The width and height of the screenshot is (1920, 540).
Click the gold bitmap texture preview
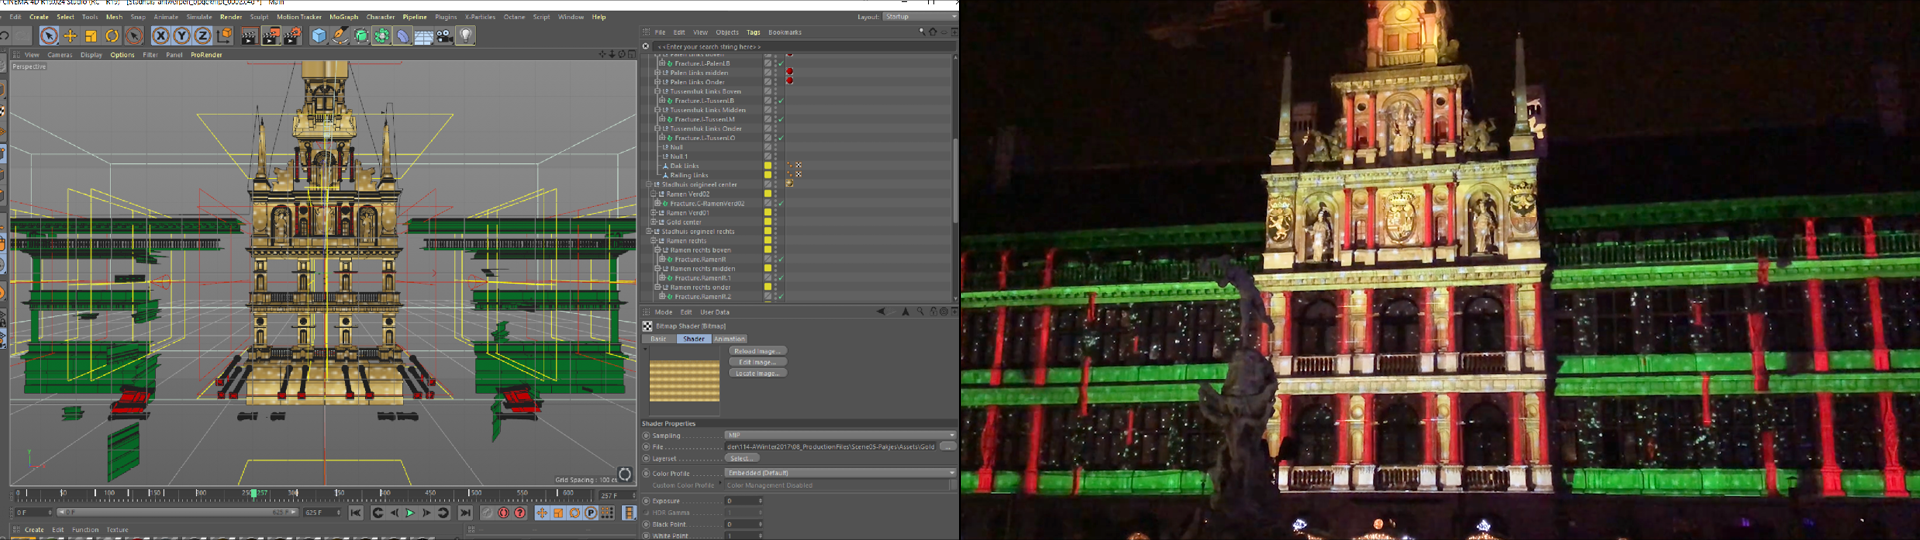[x=684, y=380]
